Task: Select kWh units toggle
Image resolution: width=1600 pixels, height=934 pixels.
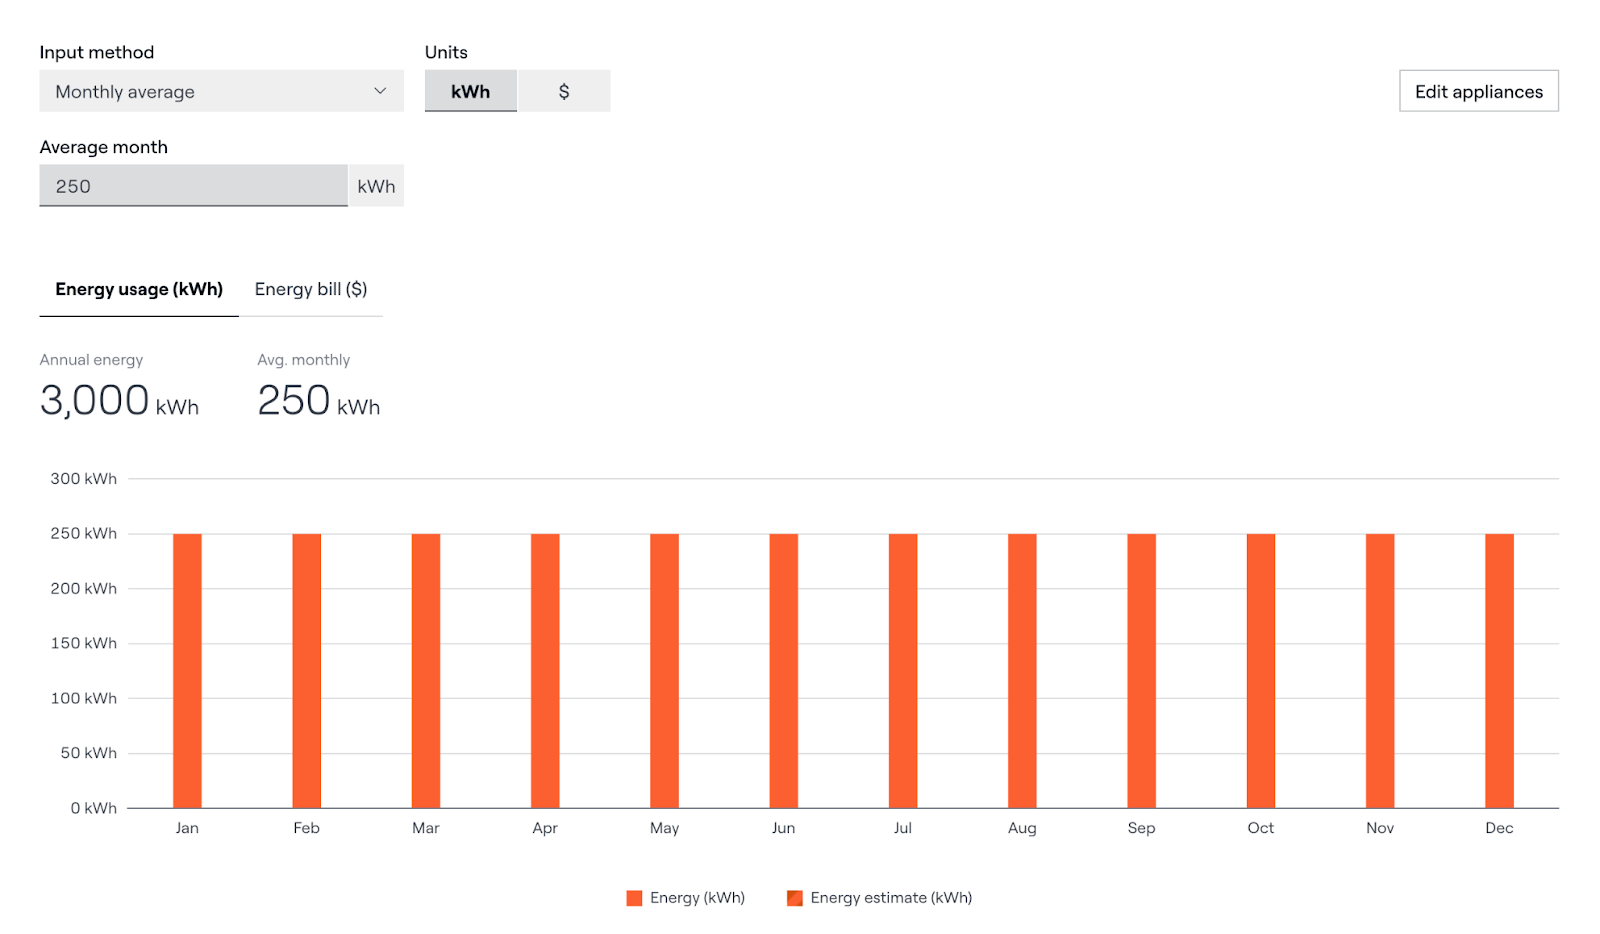Action: click(470, 91)
